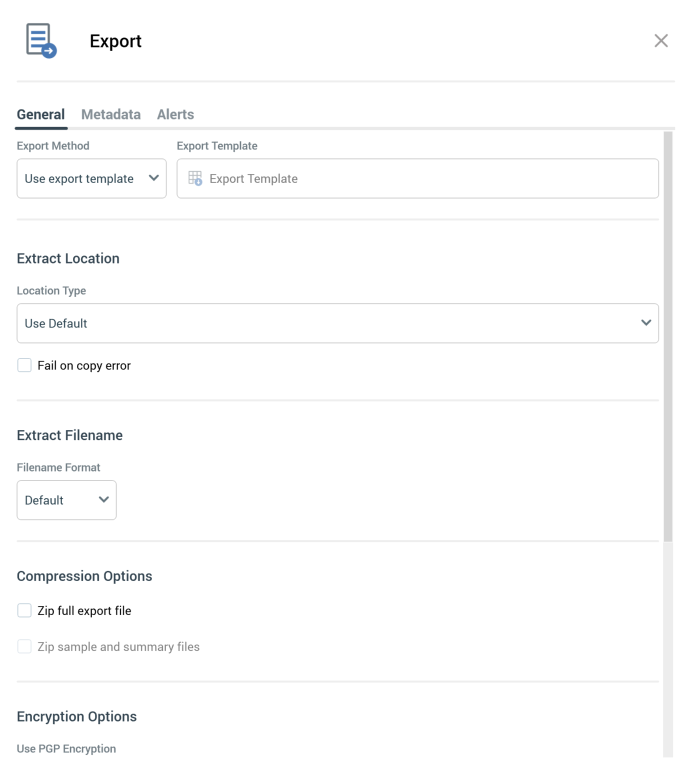The width and height of the screenshot is (679, 766).
Task: Click the chevron arrow on Location Type
Action: (x=646, y=323)
